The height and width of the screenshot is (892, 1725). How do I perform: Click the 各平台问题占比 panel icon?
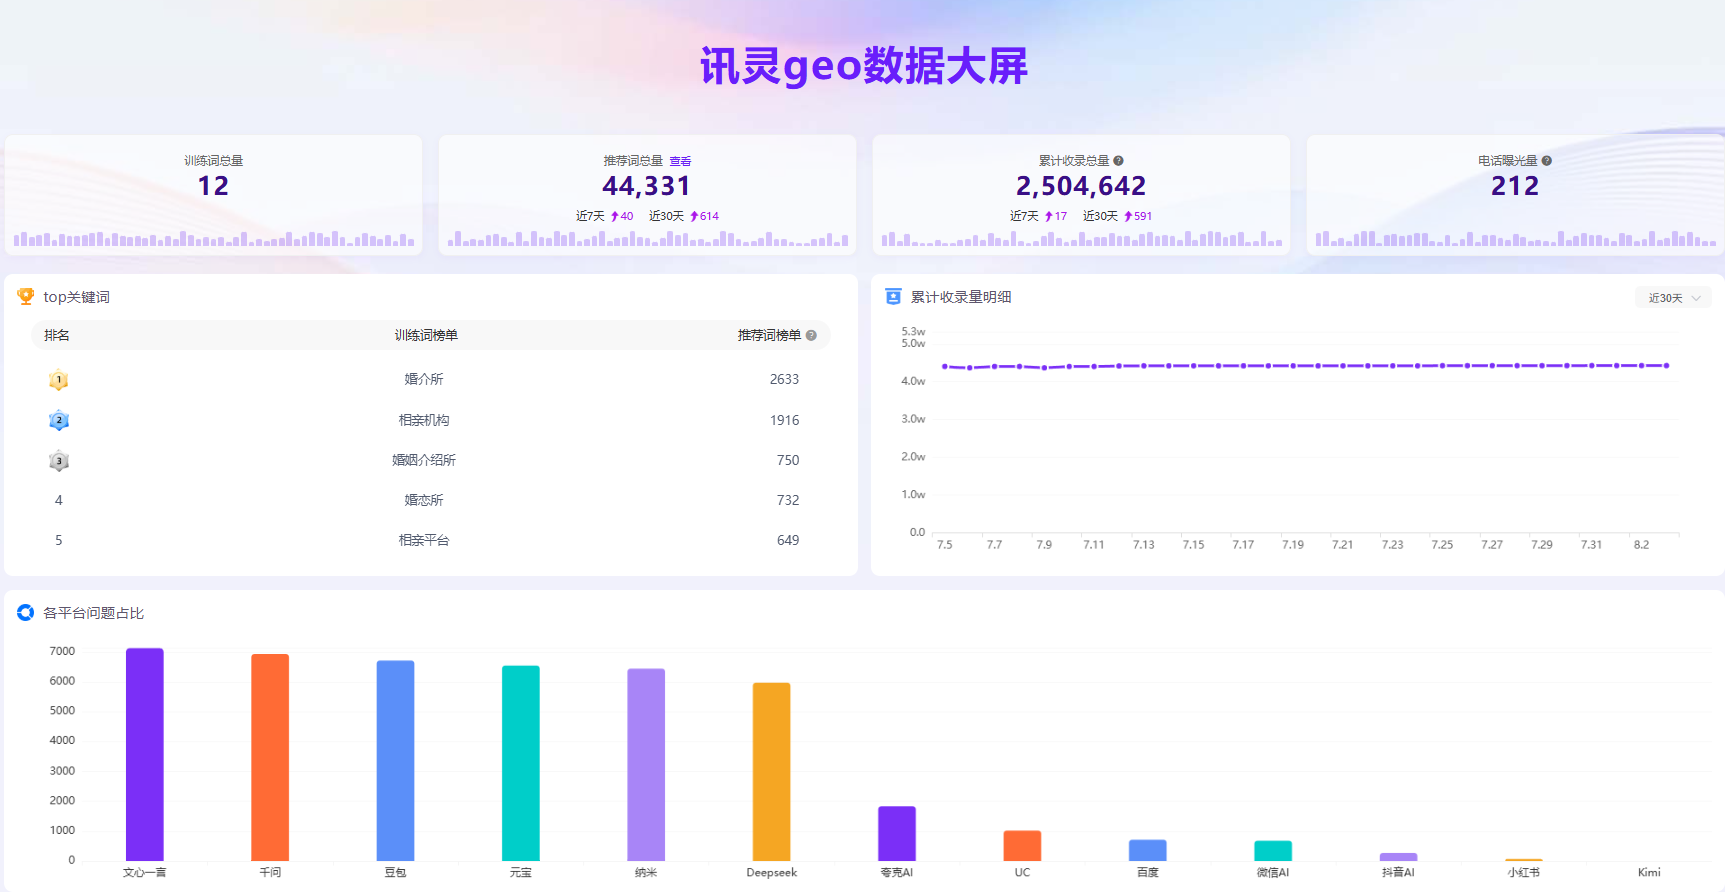[x=26, y=612]
